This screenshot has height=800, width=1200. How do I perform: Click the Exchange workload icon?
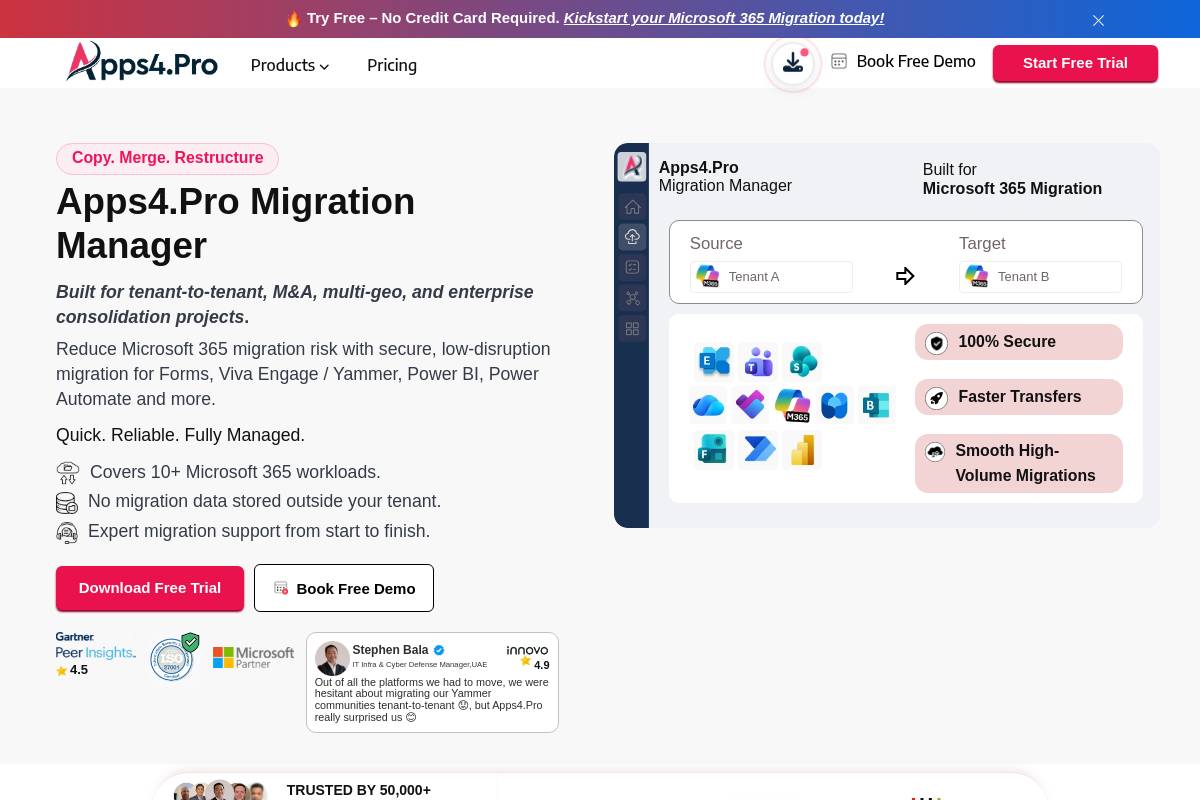(x=714, y=361)
